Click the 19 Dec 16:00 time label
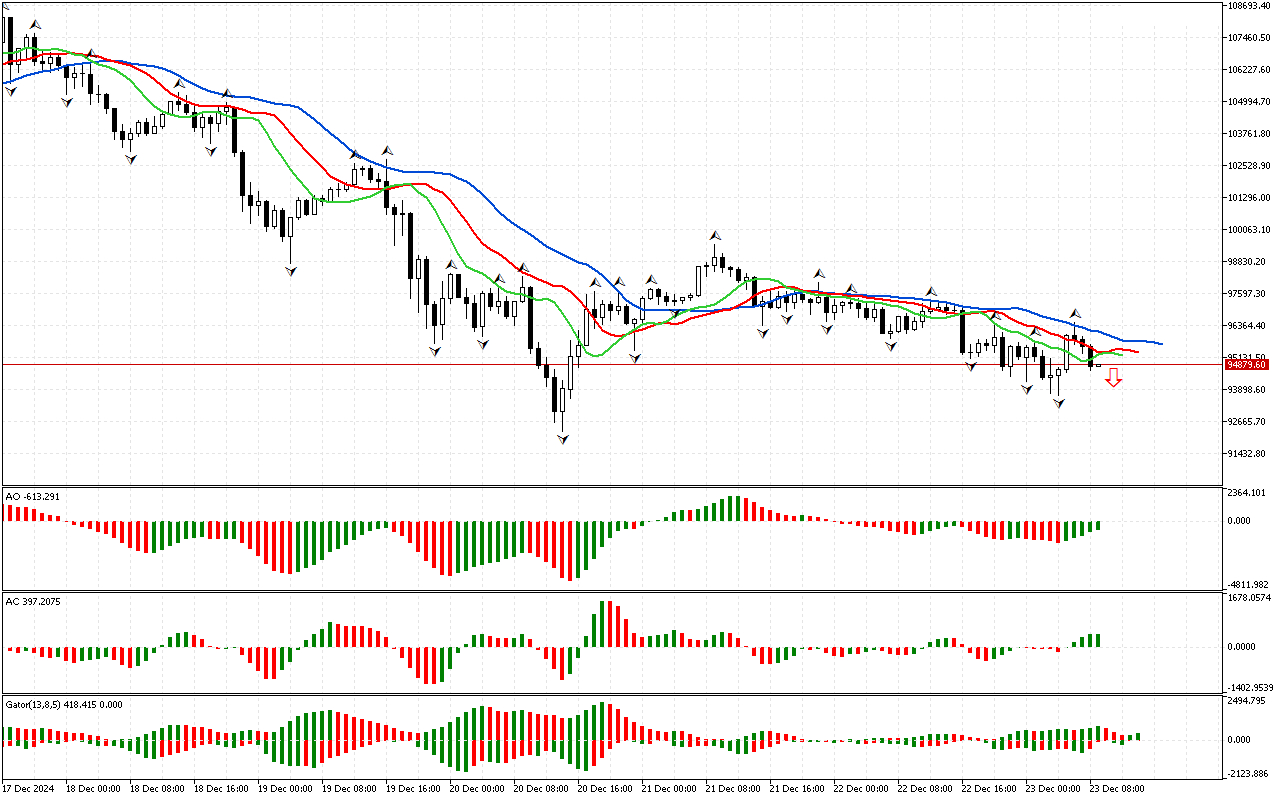This screenshot has height=800, width=1280. pyautogui.click(x=412, y=789)
